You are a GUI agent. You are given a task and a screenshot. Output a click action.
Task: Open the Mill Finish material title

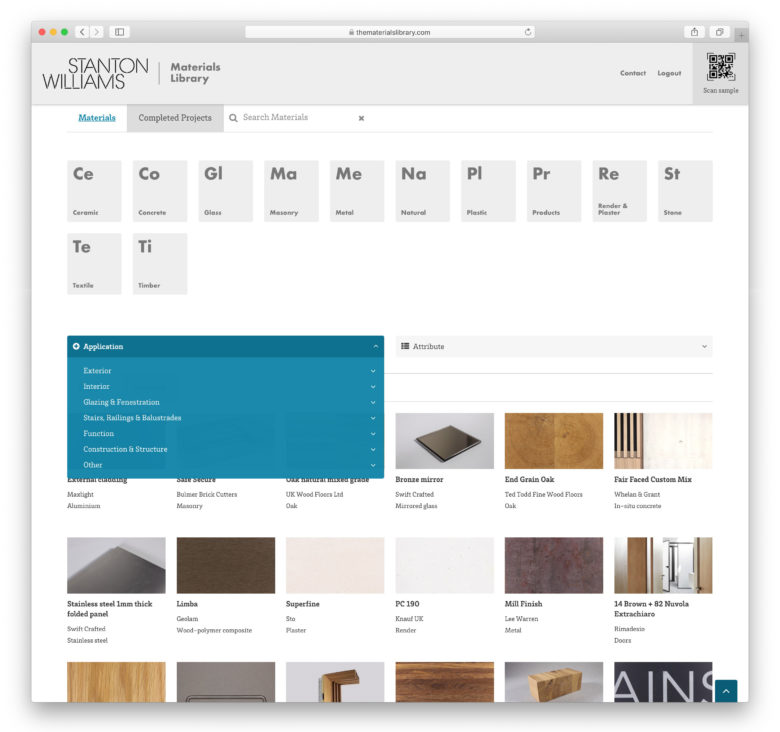point(523,604)
